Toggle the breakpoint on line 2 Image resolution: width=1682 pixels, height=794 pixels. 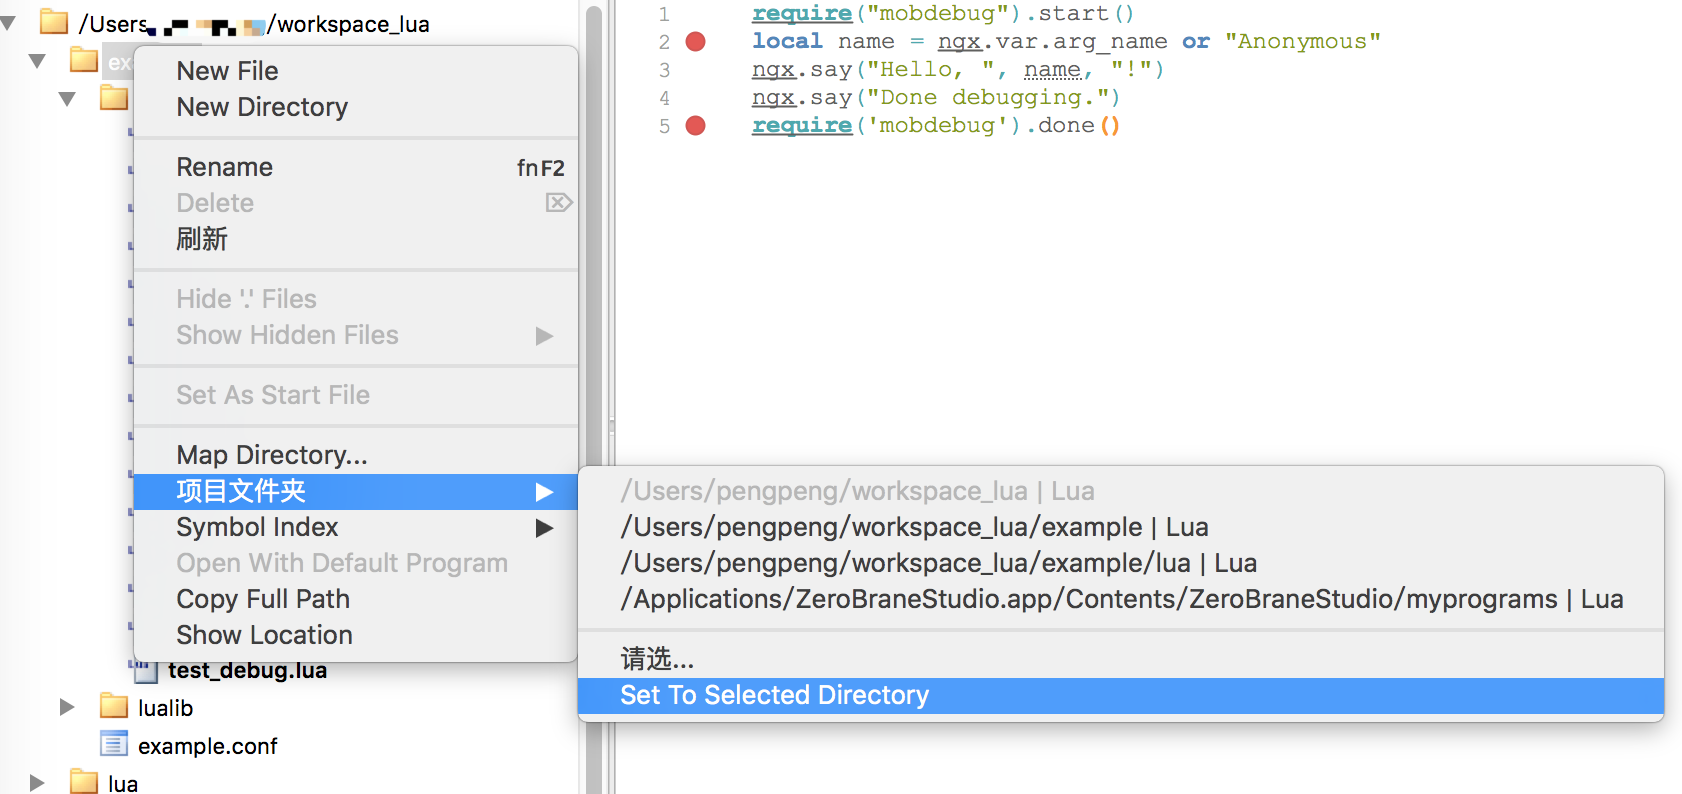696,41
